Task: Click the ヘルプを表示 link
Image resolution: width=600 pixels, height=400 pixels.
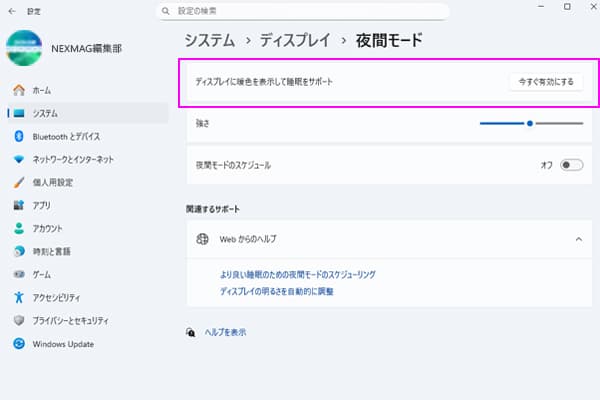Action: 225,332
